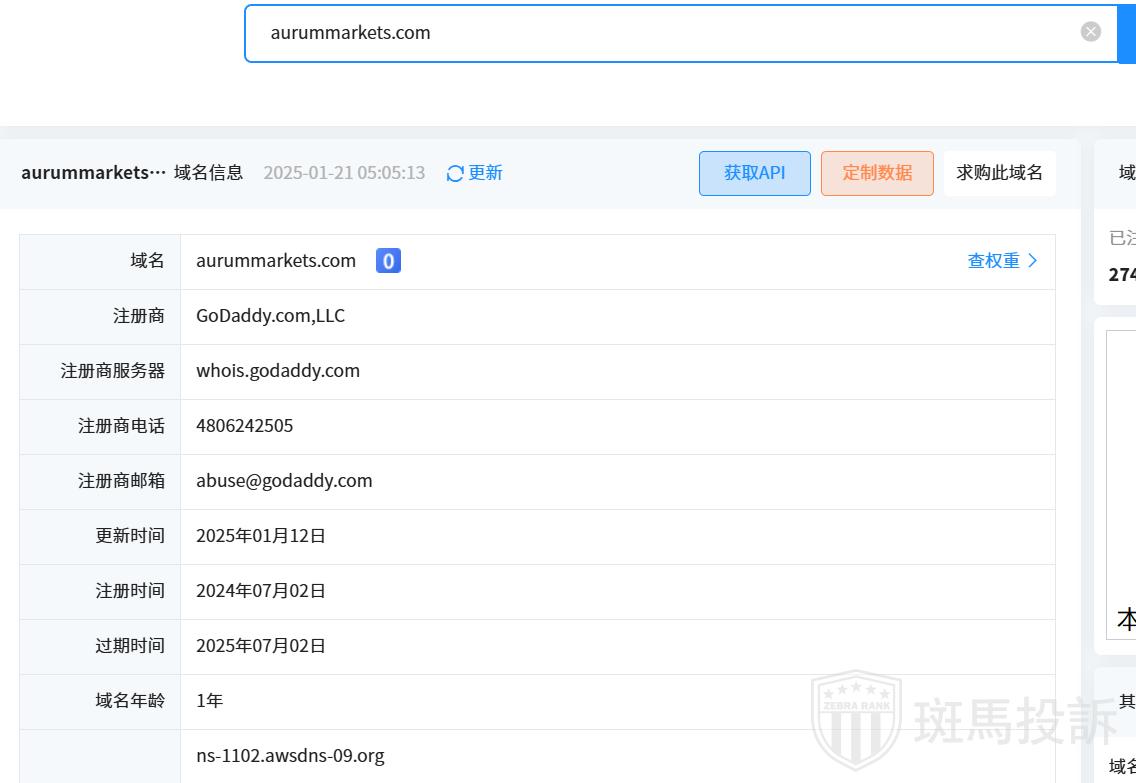The height and width of the screenshot is (783, 1136).
Task: Click the blue search button at the search box edge
Action: pos(1127,33)
